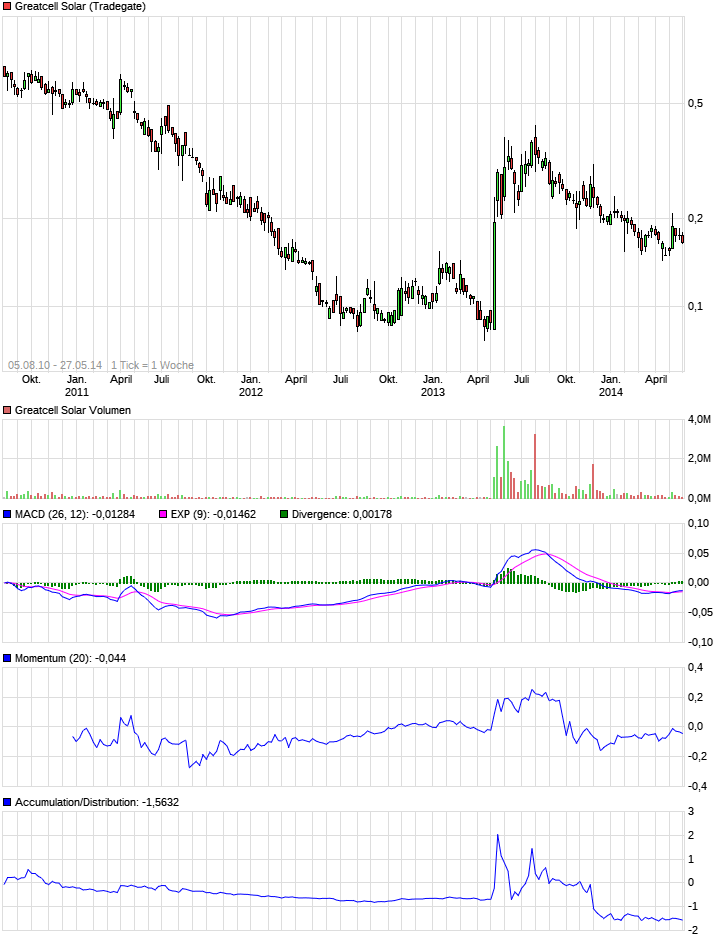This screenshot has height=940, width=726.
Task: Click the 0,5 price axis label
Action: 695,104
